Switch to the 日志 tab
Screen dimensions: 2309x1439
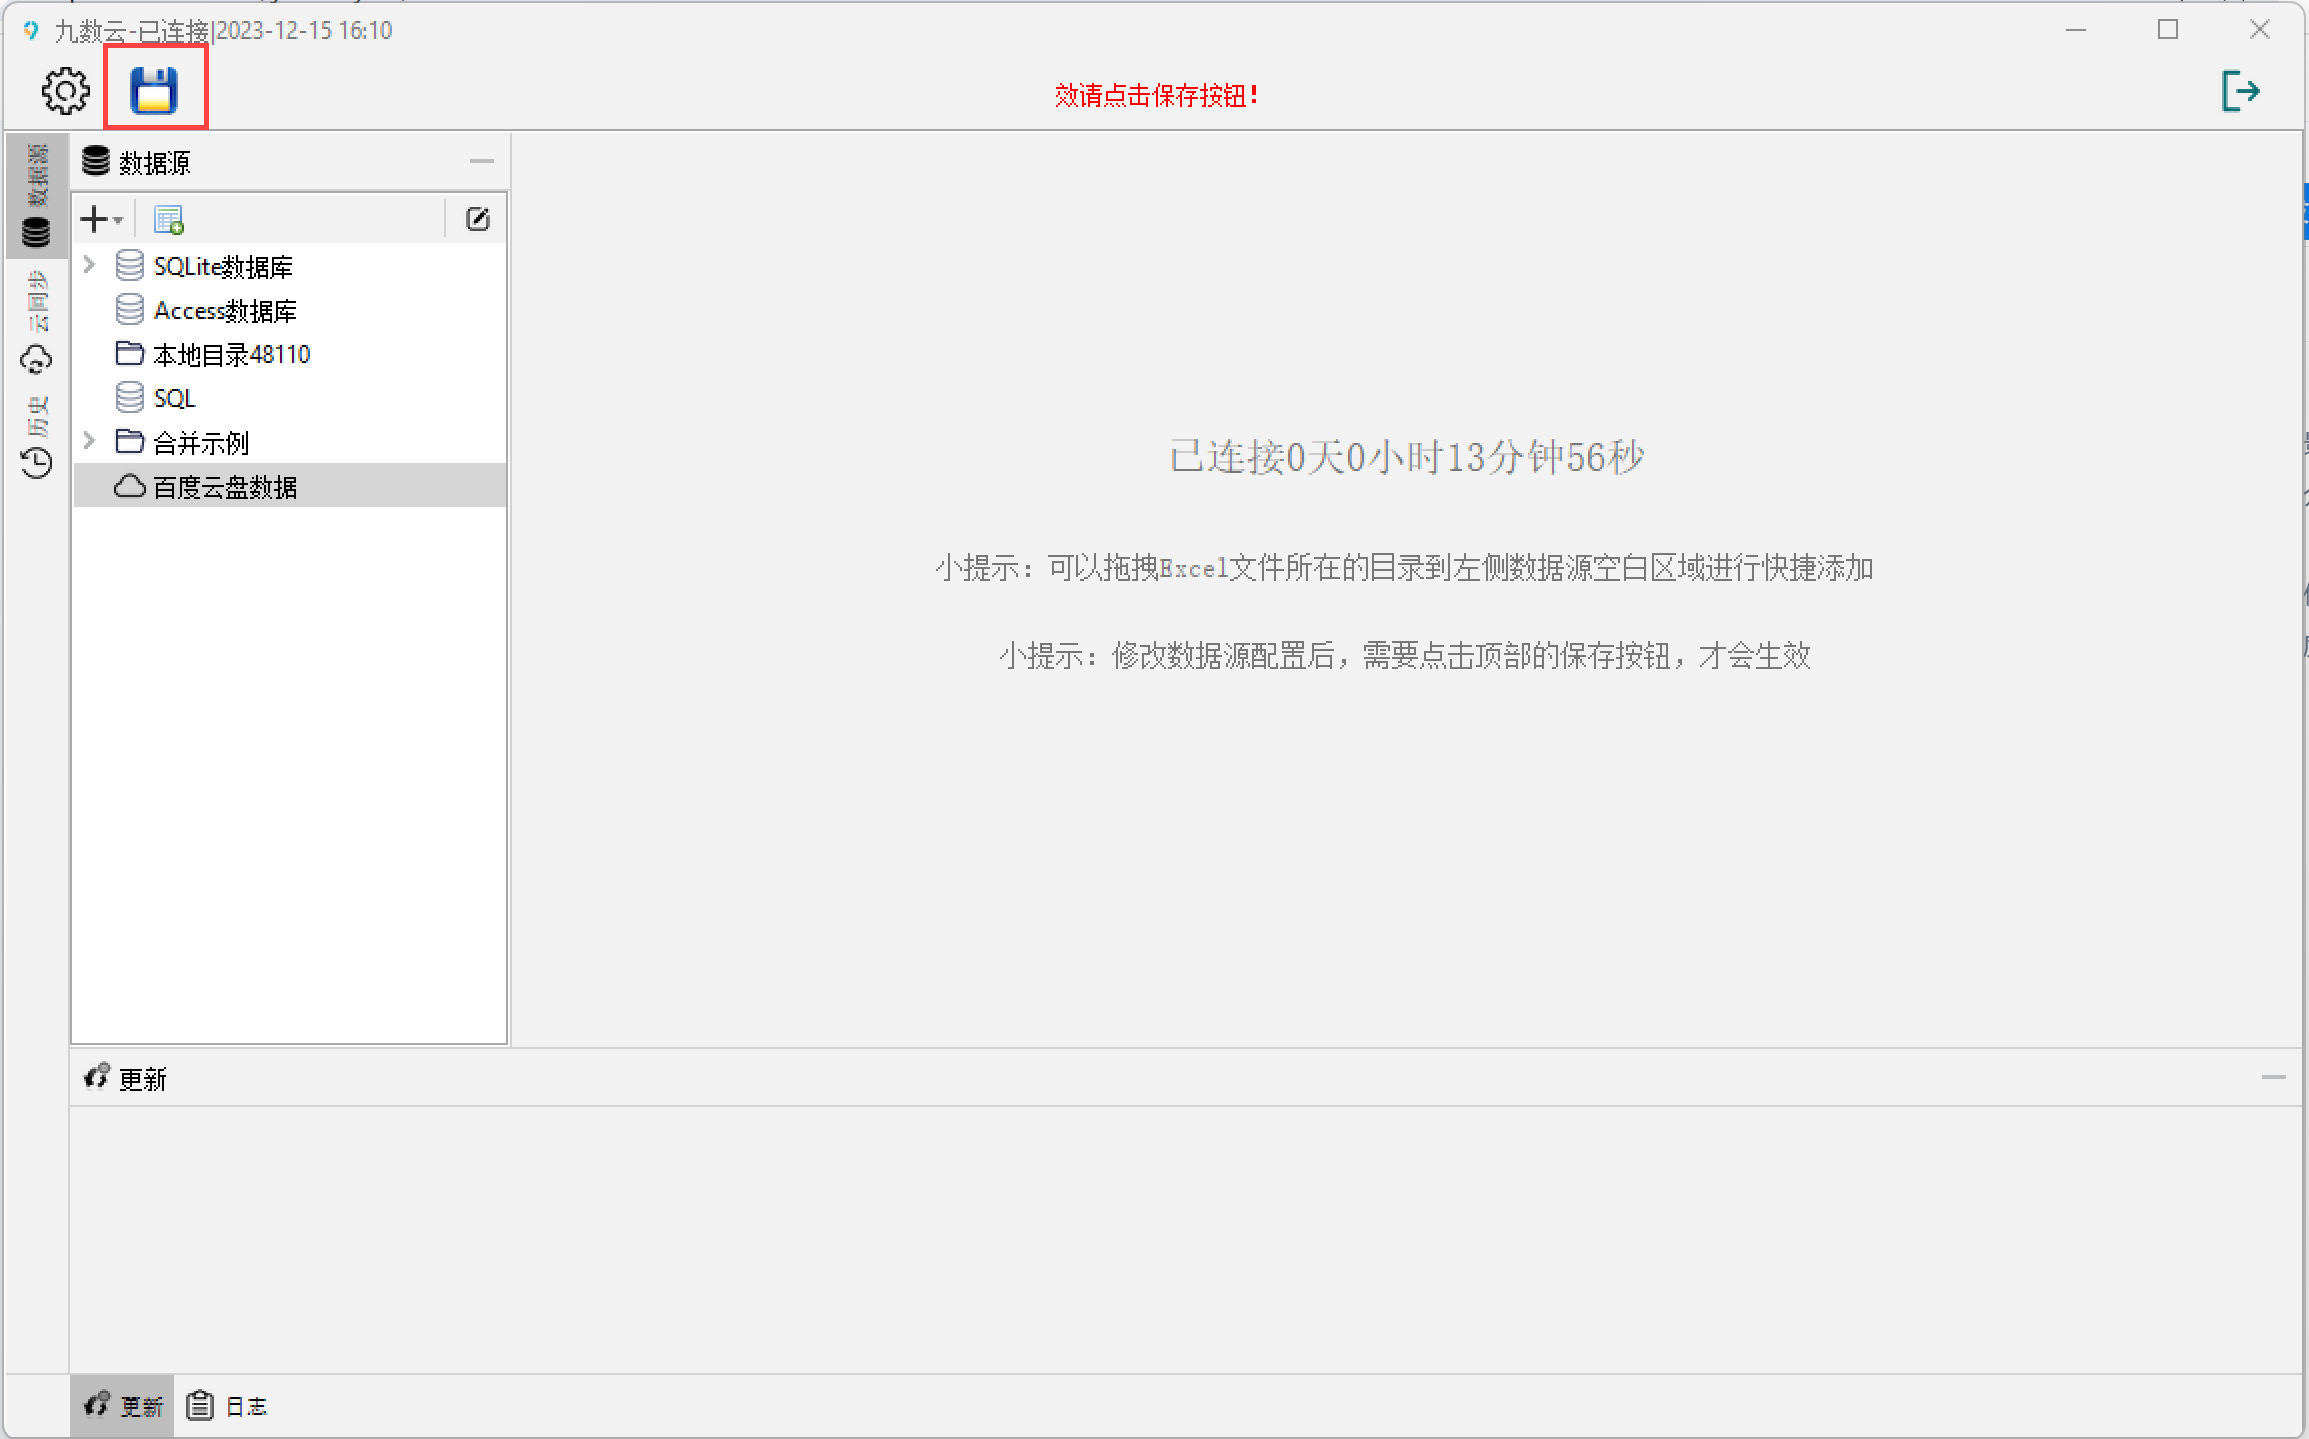228,1406
